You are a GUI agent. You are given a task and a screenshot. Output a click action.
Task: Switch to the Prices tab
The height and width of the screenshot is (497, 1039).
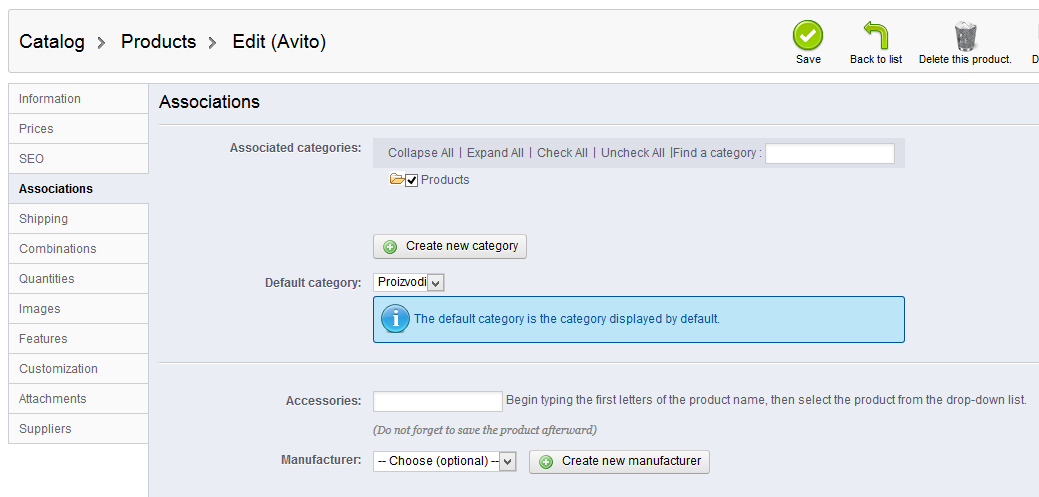coord(78,129)
